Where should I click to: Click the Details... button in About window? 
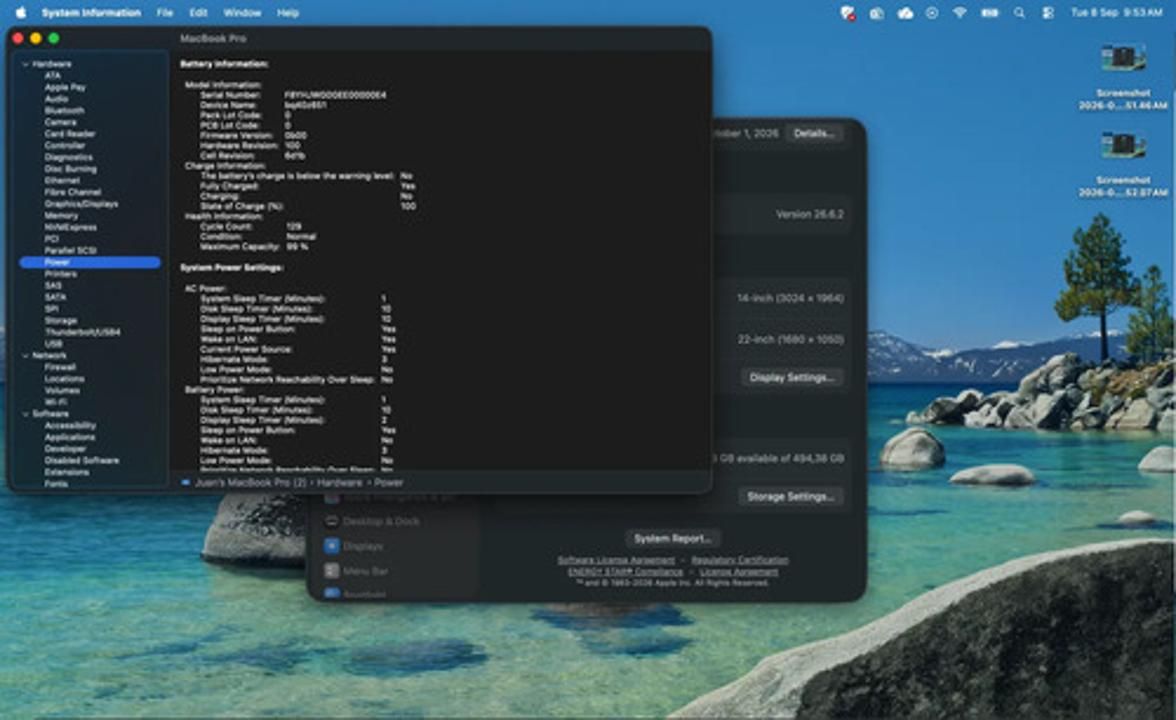pyautogui.click(x=814, y=134)
